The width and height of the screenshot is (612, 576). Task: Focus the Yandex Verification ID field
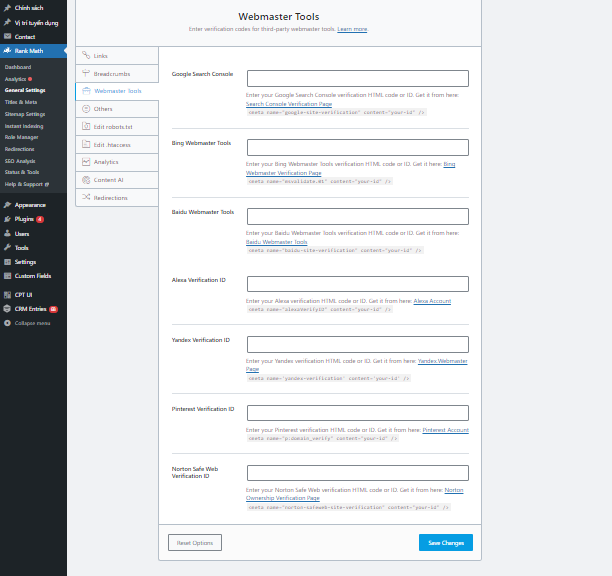point(358,345)
